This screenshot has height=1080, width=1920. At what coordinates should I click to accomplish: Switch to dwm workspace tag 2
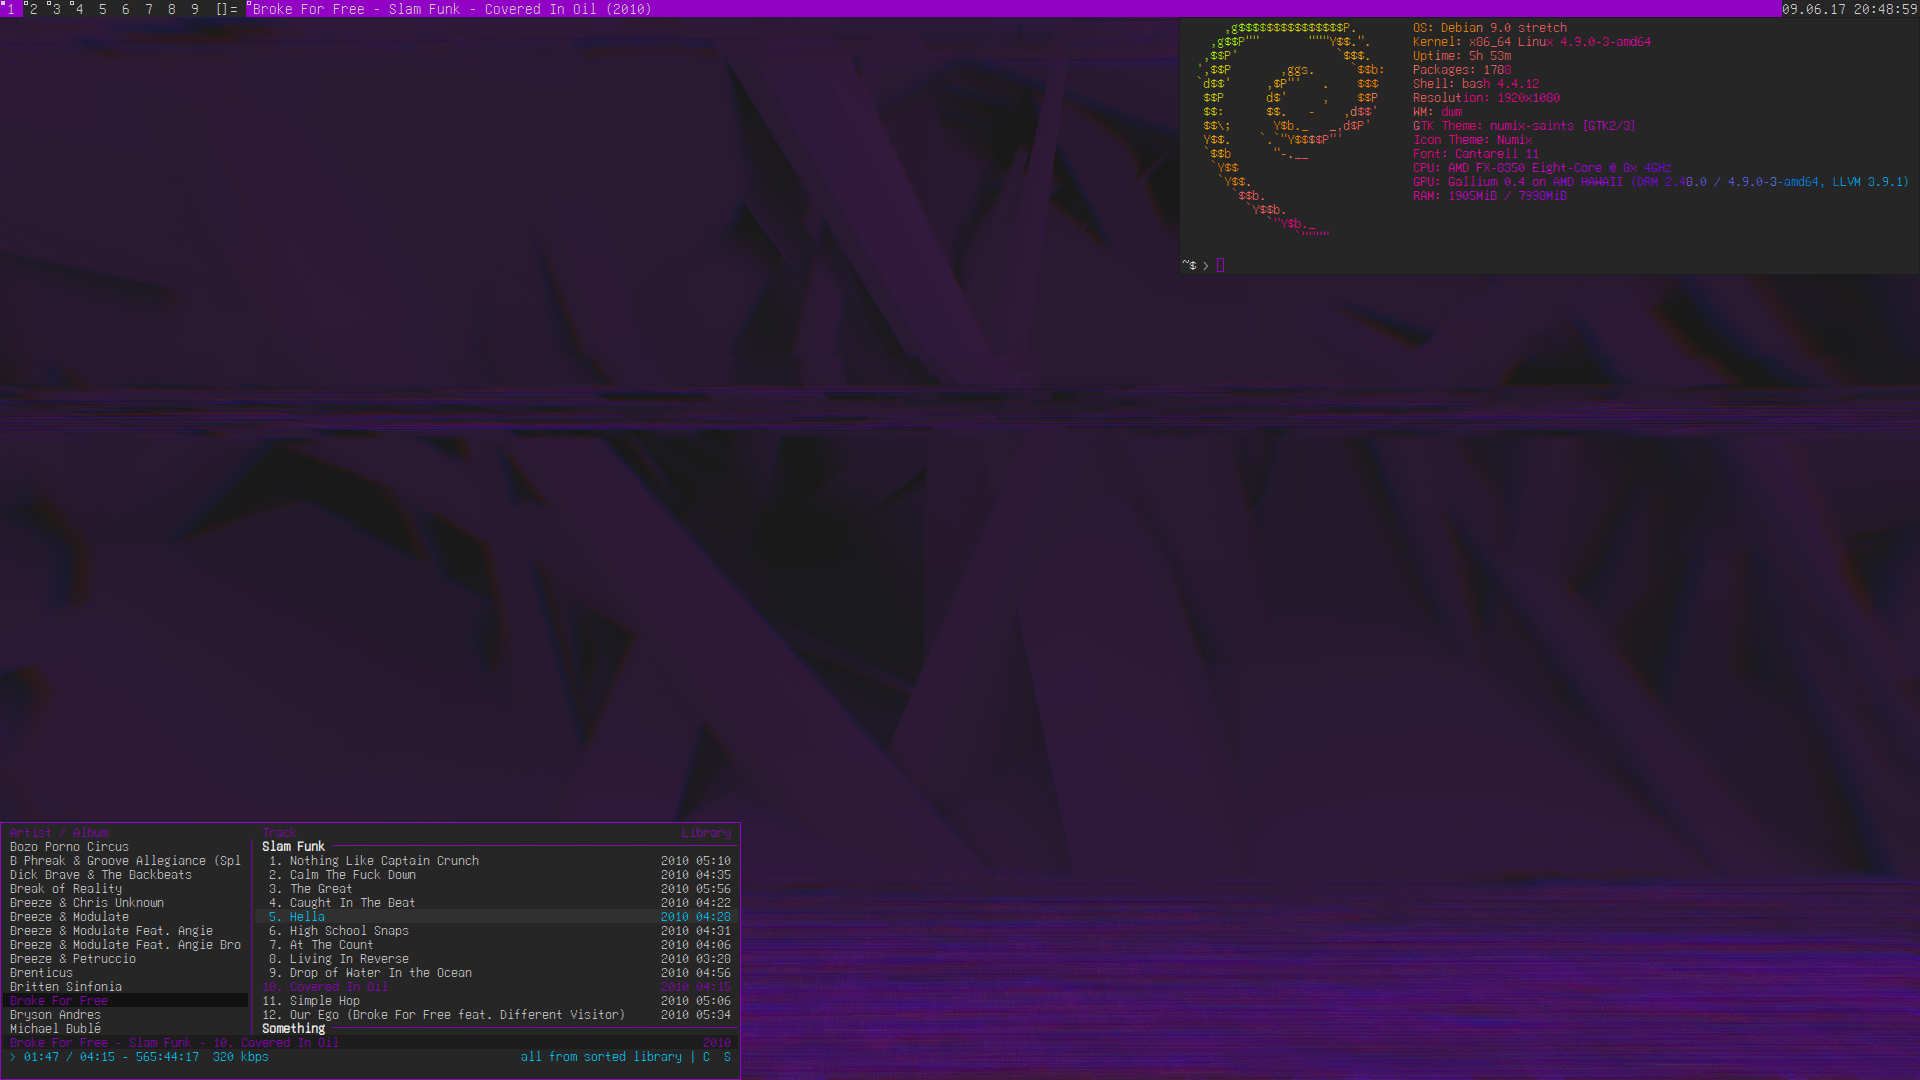tap(33, 9)
